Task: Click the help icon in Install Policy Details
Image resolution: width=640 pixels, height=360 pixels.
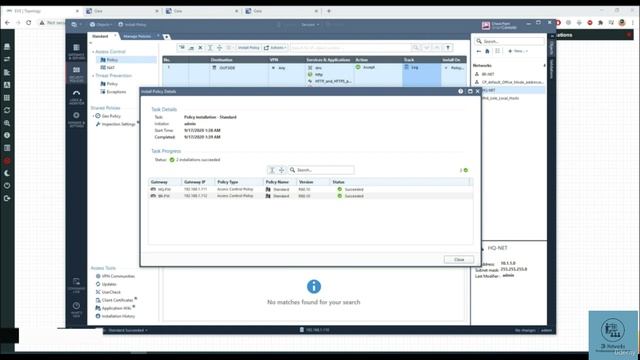Action: 460,91
